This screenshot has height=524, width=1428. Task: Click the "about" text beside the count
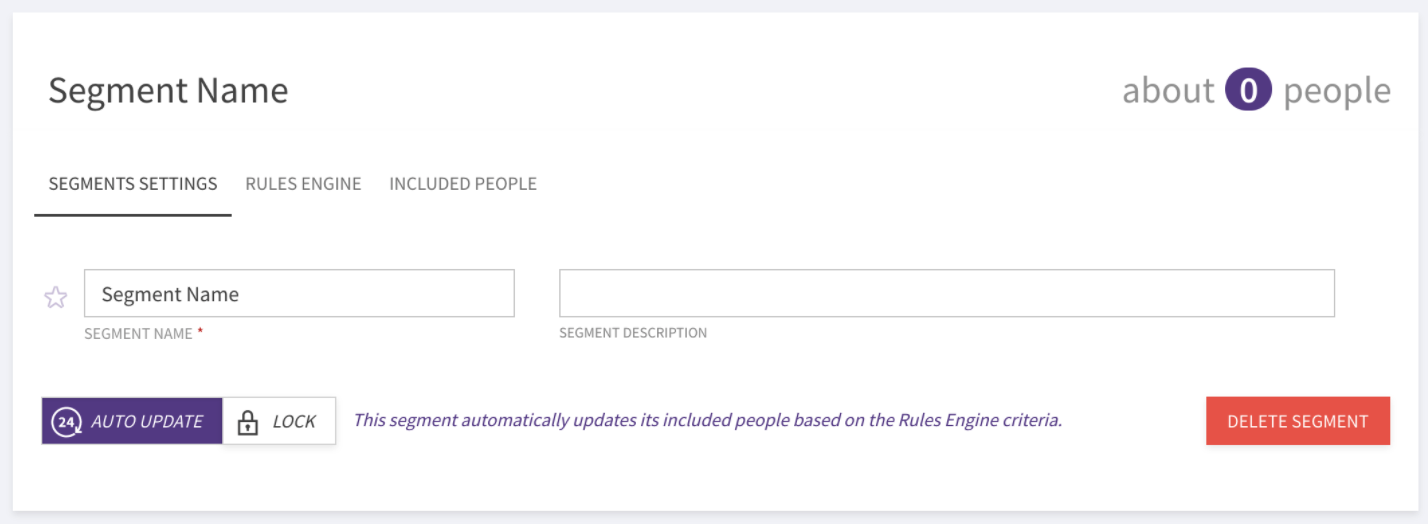(x=1168, y=91)
